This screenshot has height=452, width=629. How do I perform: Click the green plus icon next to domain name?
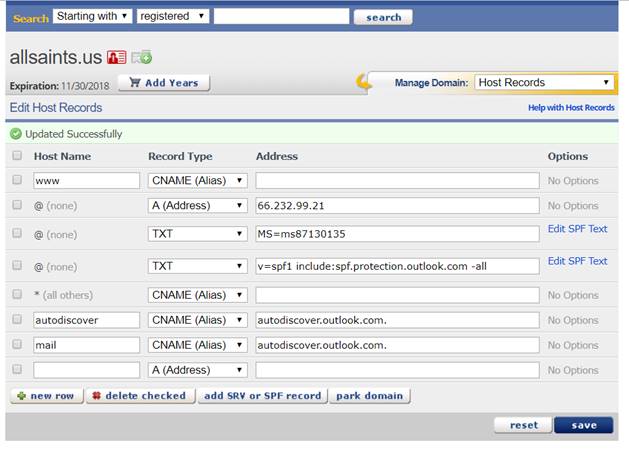(142, 57)
